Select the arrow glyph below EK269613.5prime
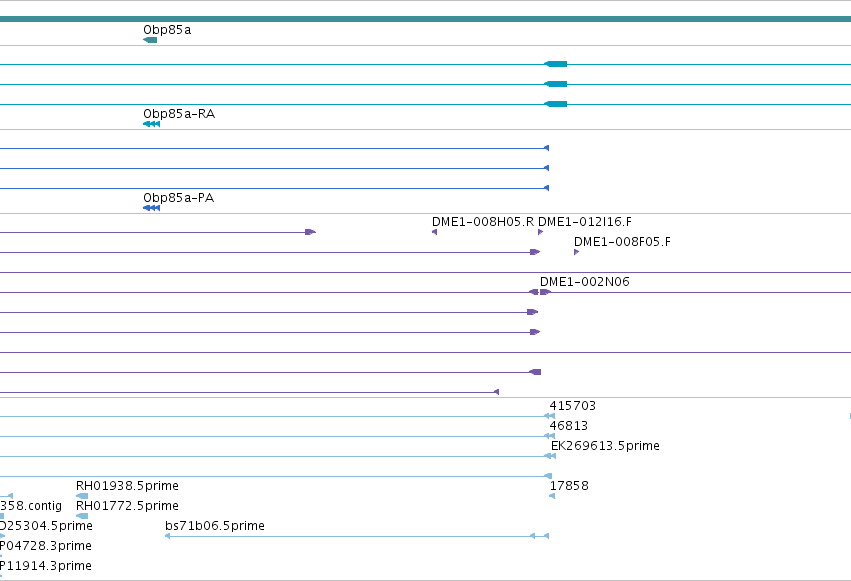The image size is (851, 581). (550, 456)
